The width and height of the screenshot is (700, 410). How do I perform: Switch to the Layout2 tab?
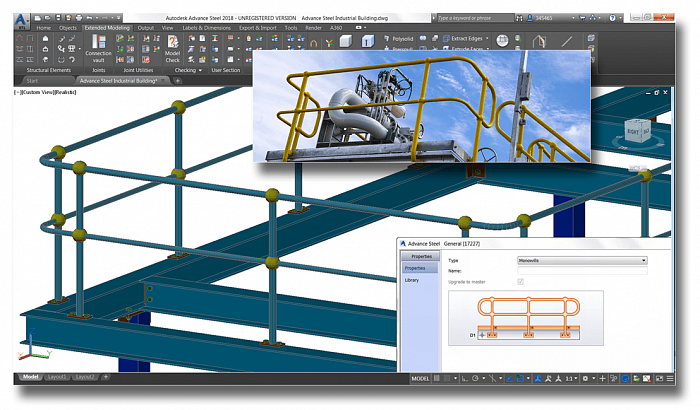(85, 377)
